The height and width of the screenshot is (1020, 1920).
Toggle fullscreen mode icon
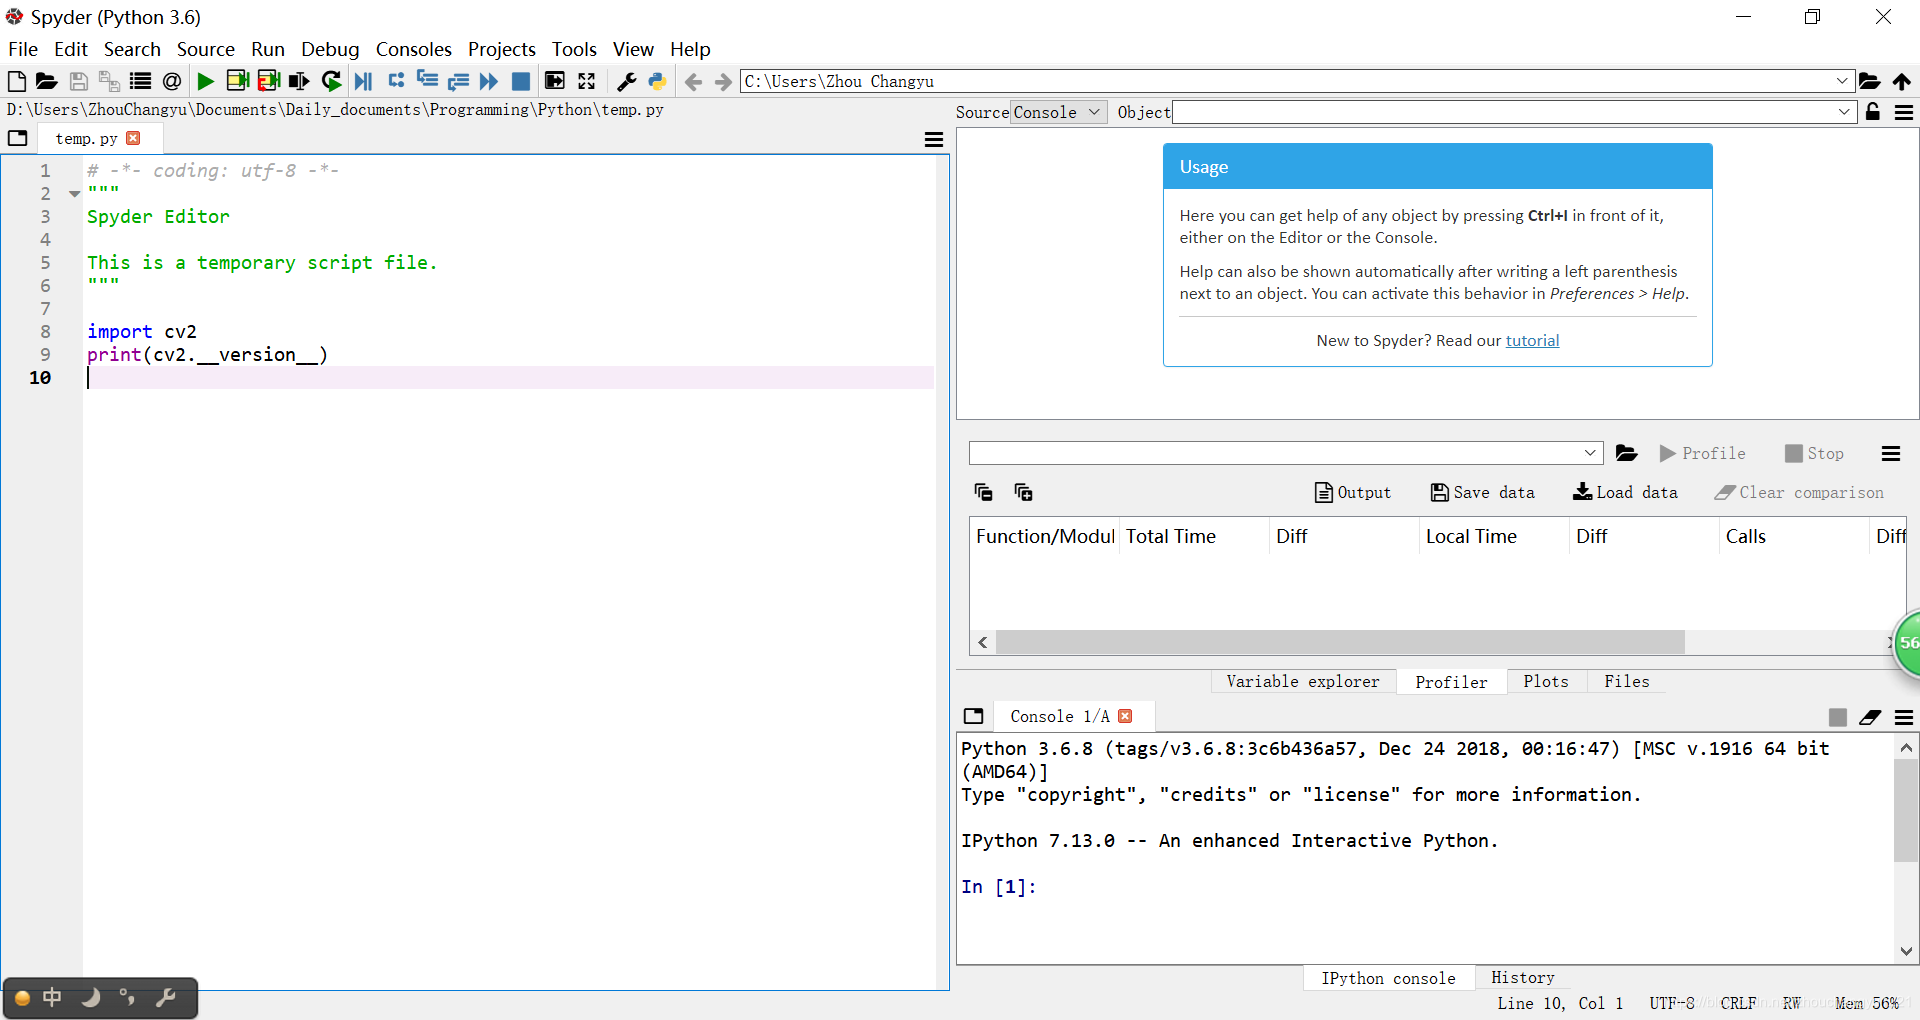coord(587,81)
